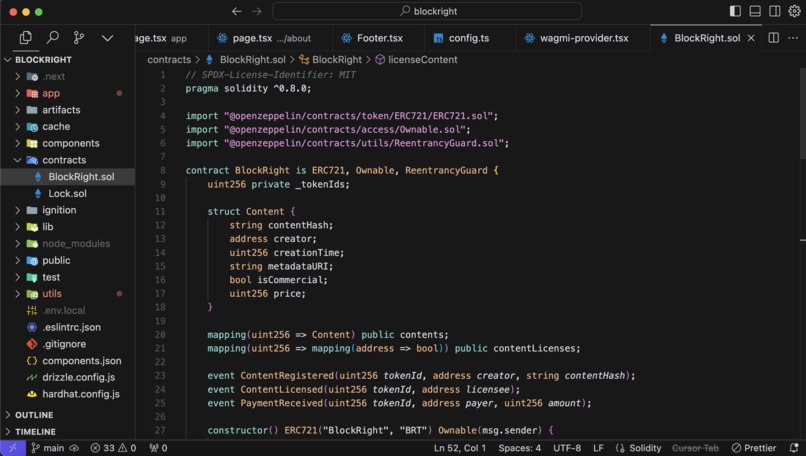Open the editor more actions menu
Image resolution: width=806 pixels, height=456 pixels.
(793, 38)
